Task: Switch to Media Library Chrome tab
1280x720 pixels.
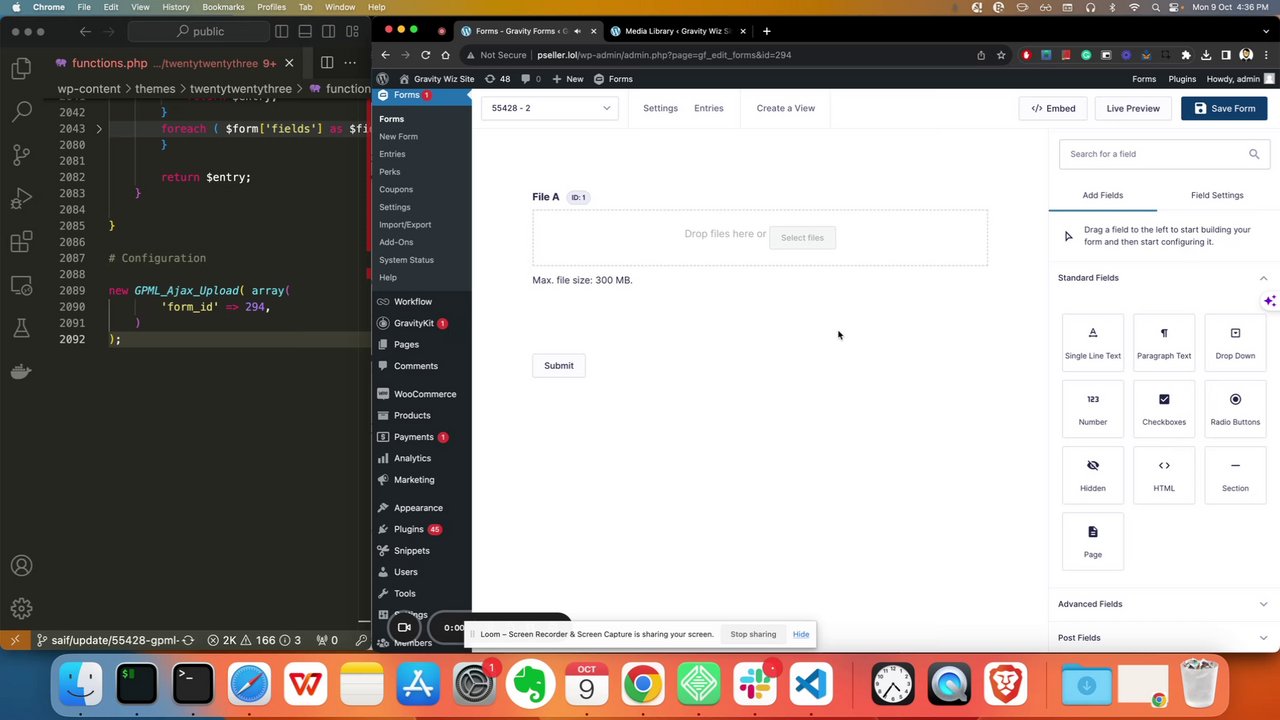Action: tap(677, 31)
